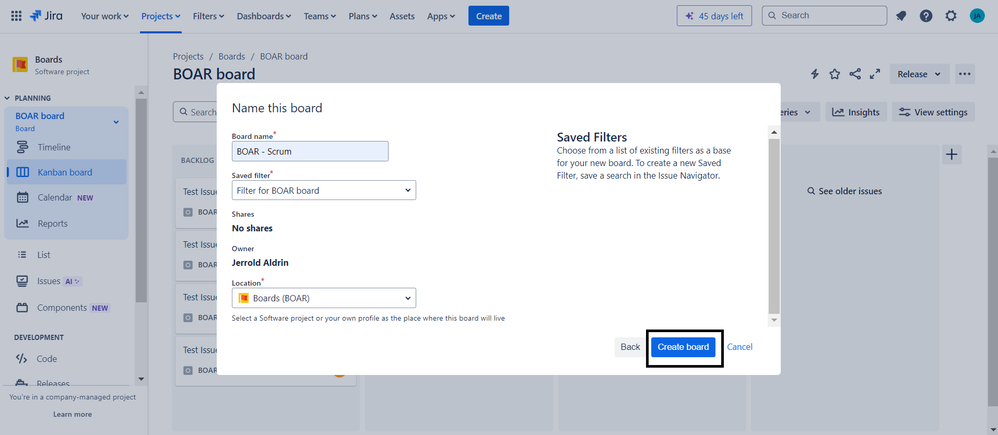
Task: Open the Release dropdown button
Action: point(920,74)
